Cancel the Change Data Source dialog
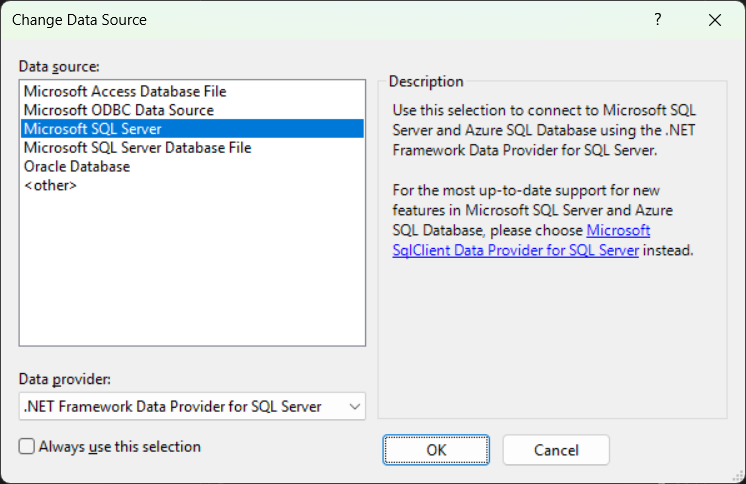746x484 pixels. (x=556, y=450)
